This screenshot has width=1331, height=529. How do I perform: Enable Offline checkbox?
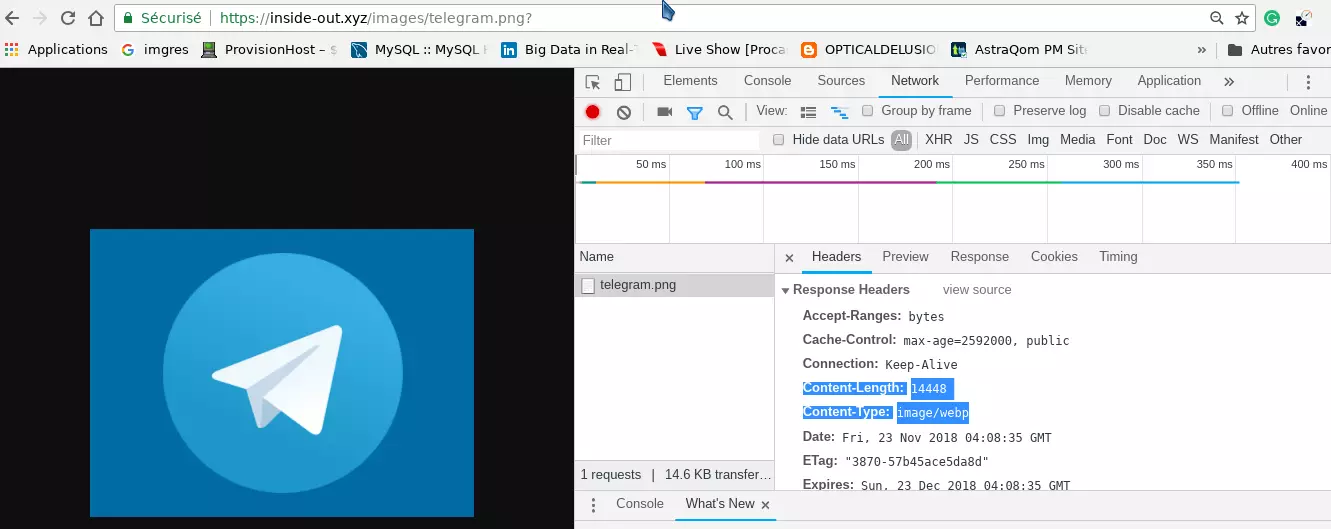coord(1228,111)
